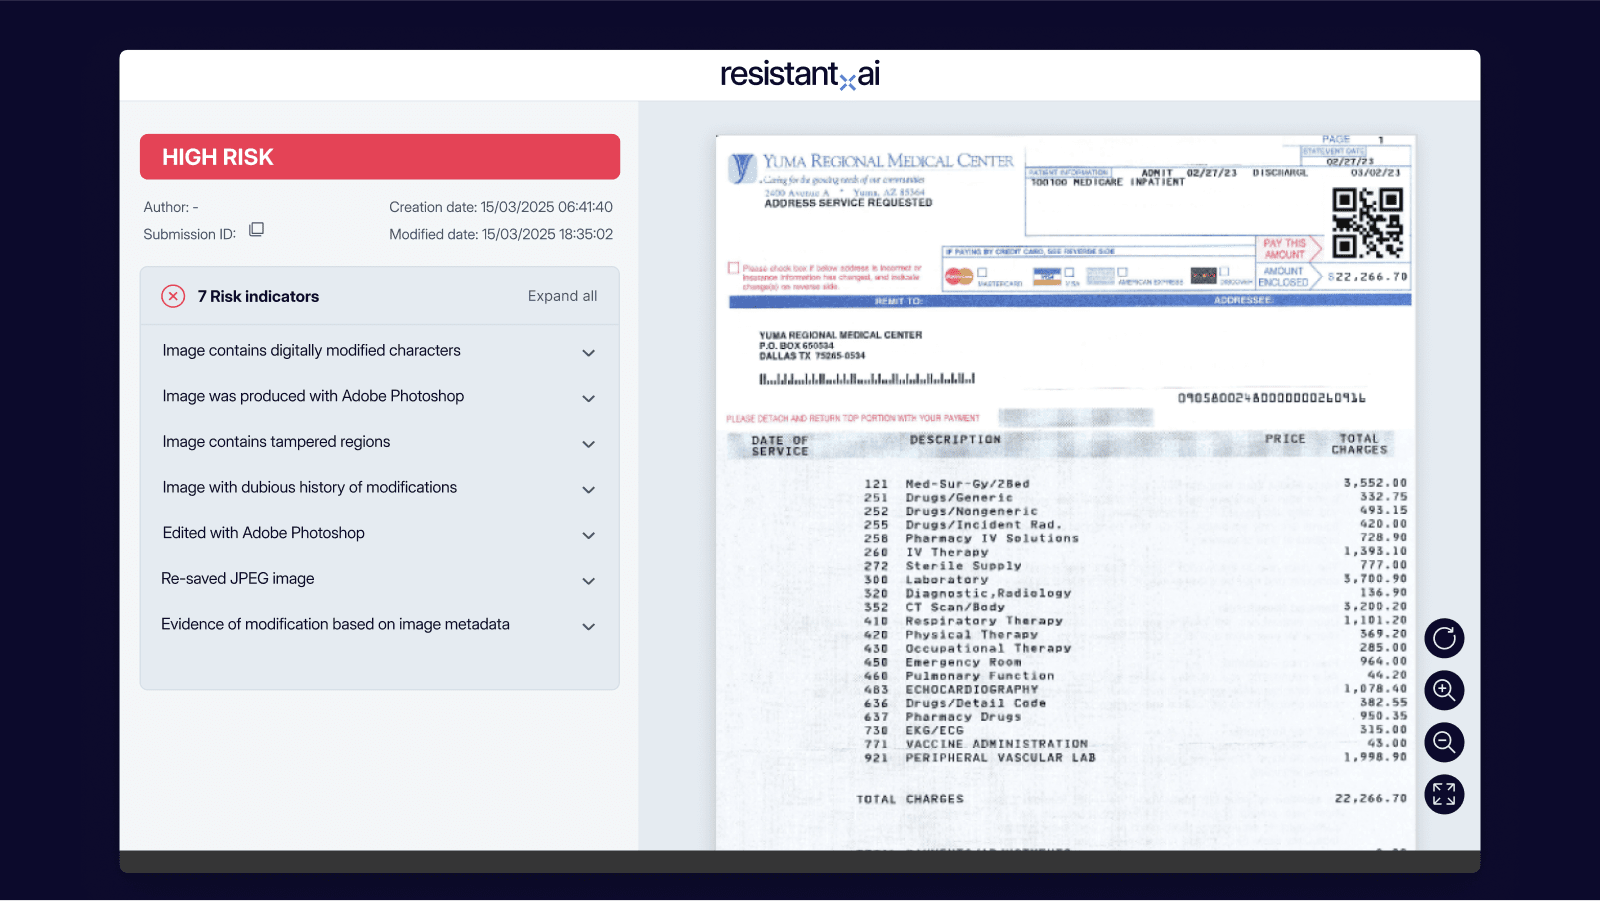The width and height of the screenshot is (1600, 901).
Task: Click the 'TOTAL CHARGES' line on the bill
Action: [x=910, y=799]
